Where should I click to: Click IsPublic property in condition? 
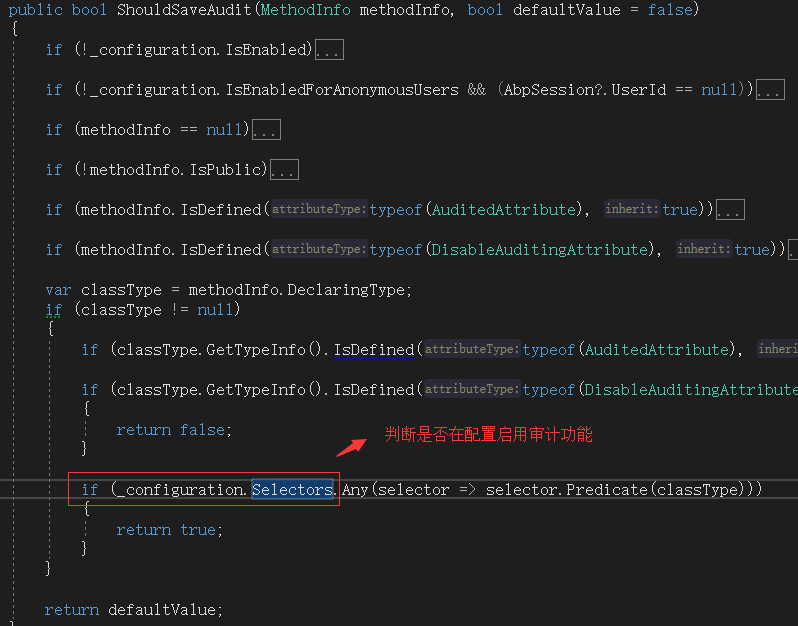tap(225, 170)
